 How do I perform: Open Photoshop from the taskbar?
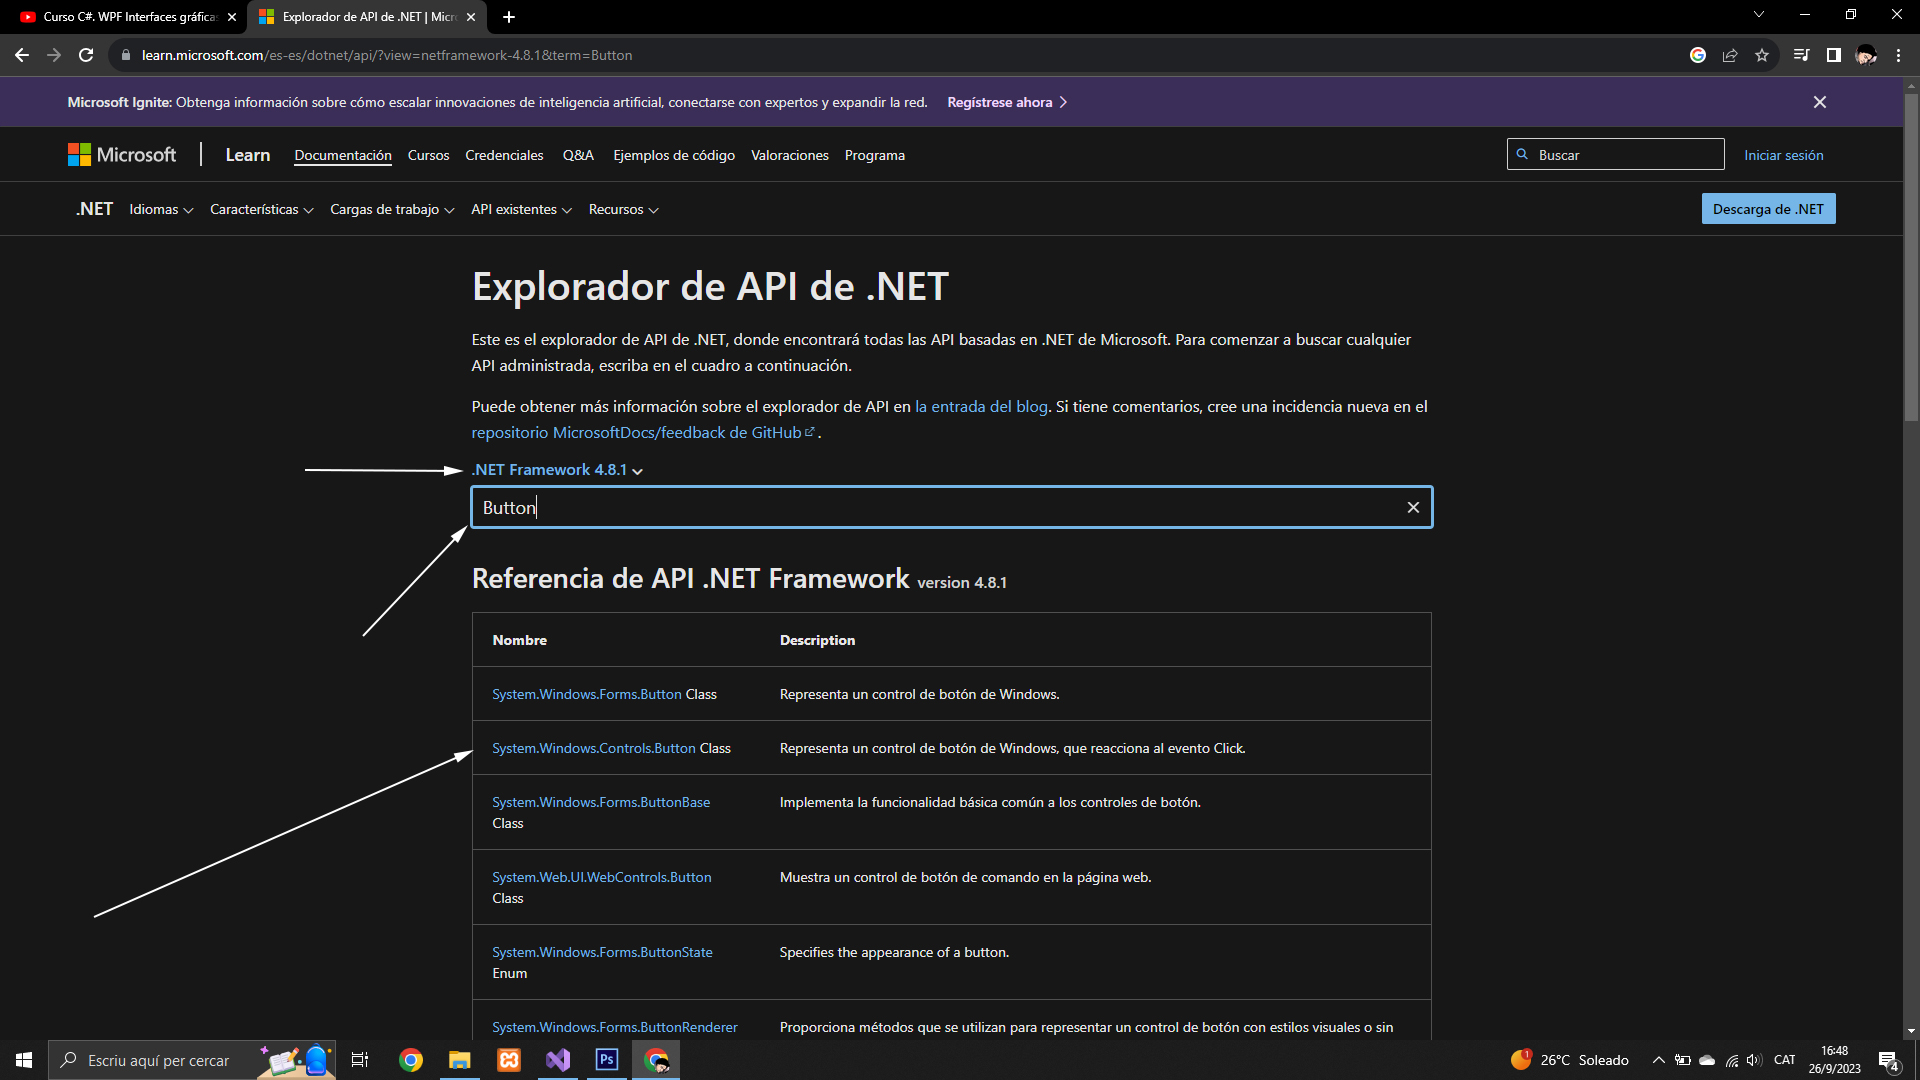point(607,1060)
